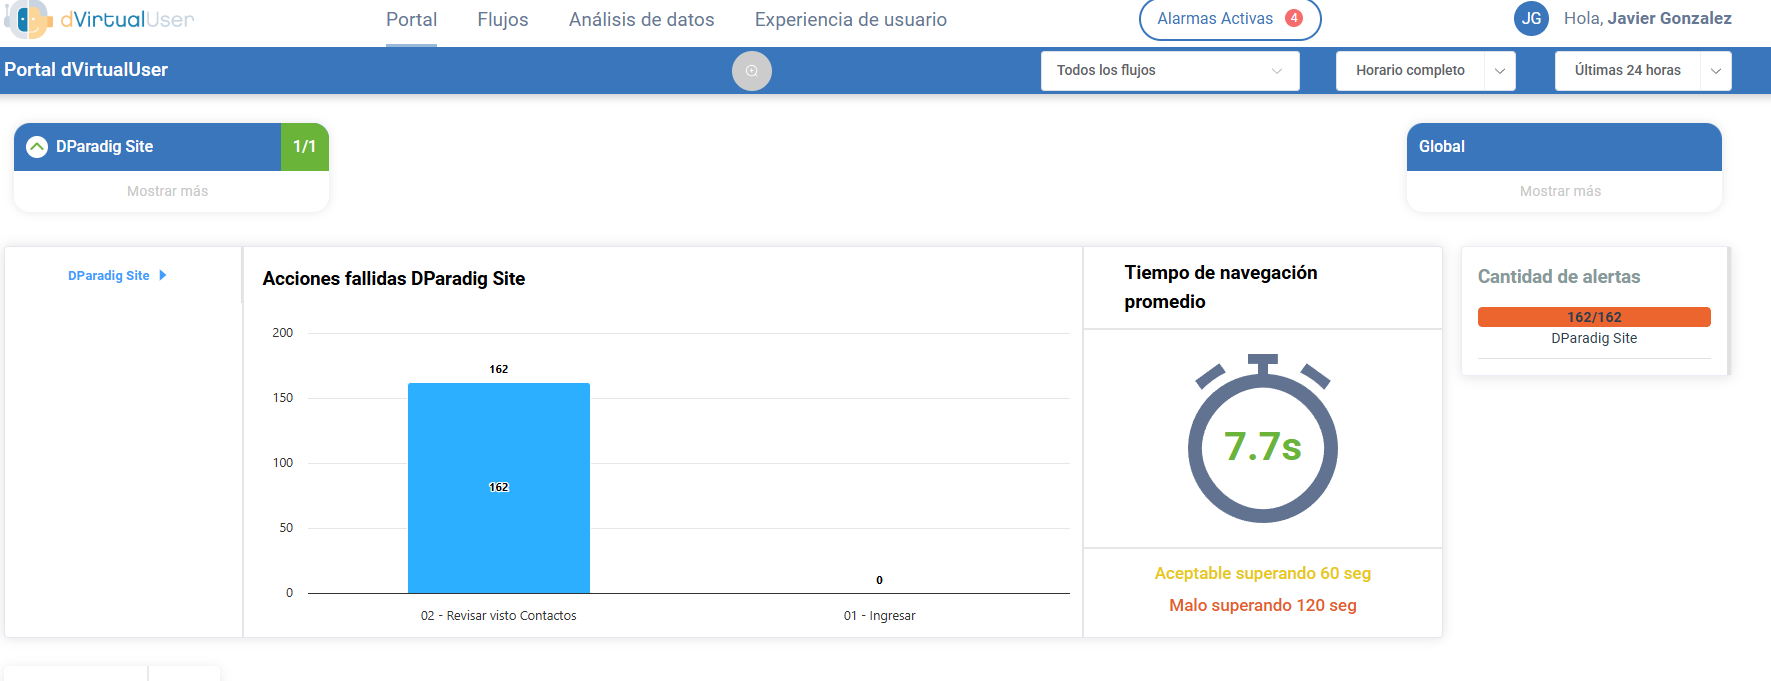
Task: Click the Portal dVirtualUser title
Action: pos(86,70)
